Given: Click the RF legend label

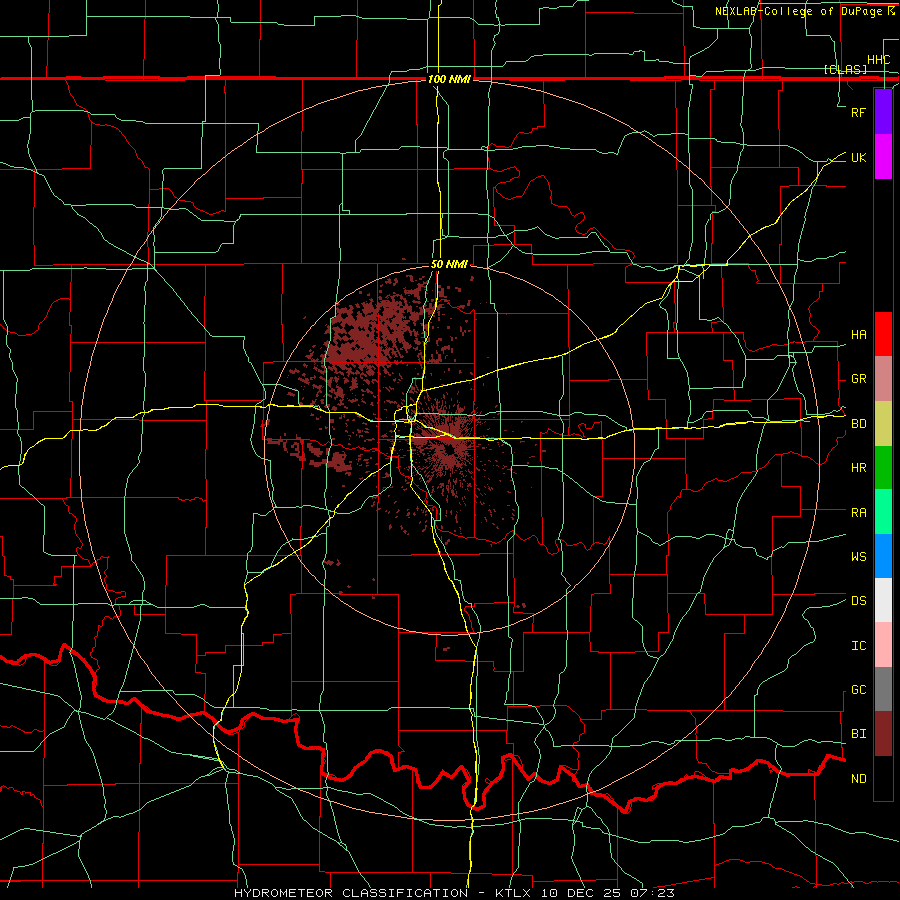Looking at the screenshot, I should pos(858,112).
